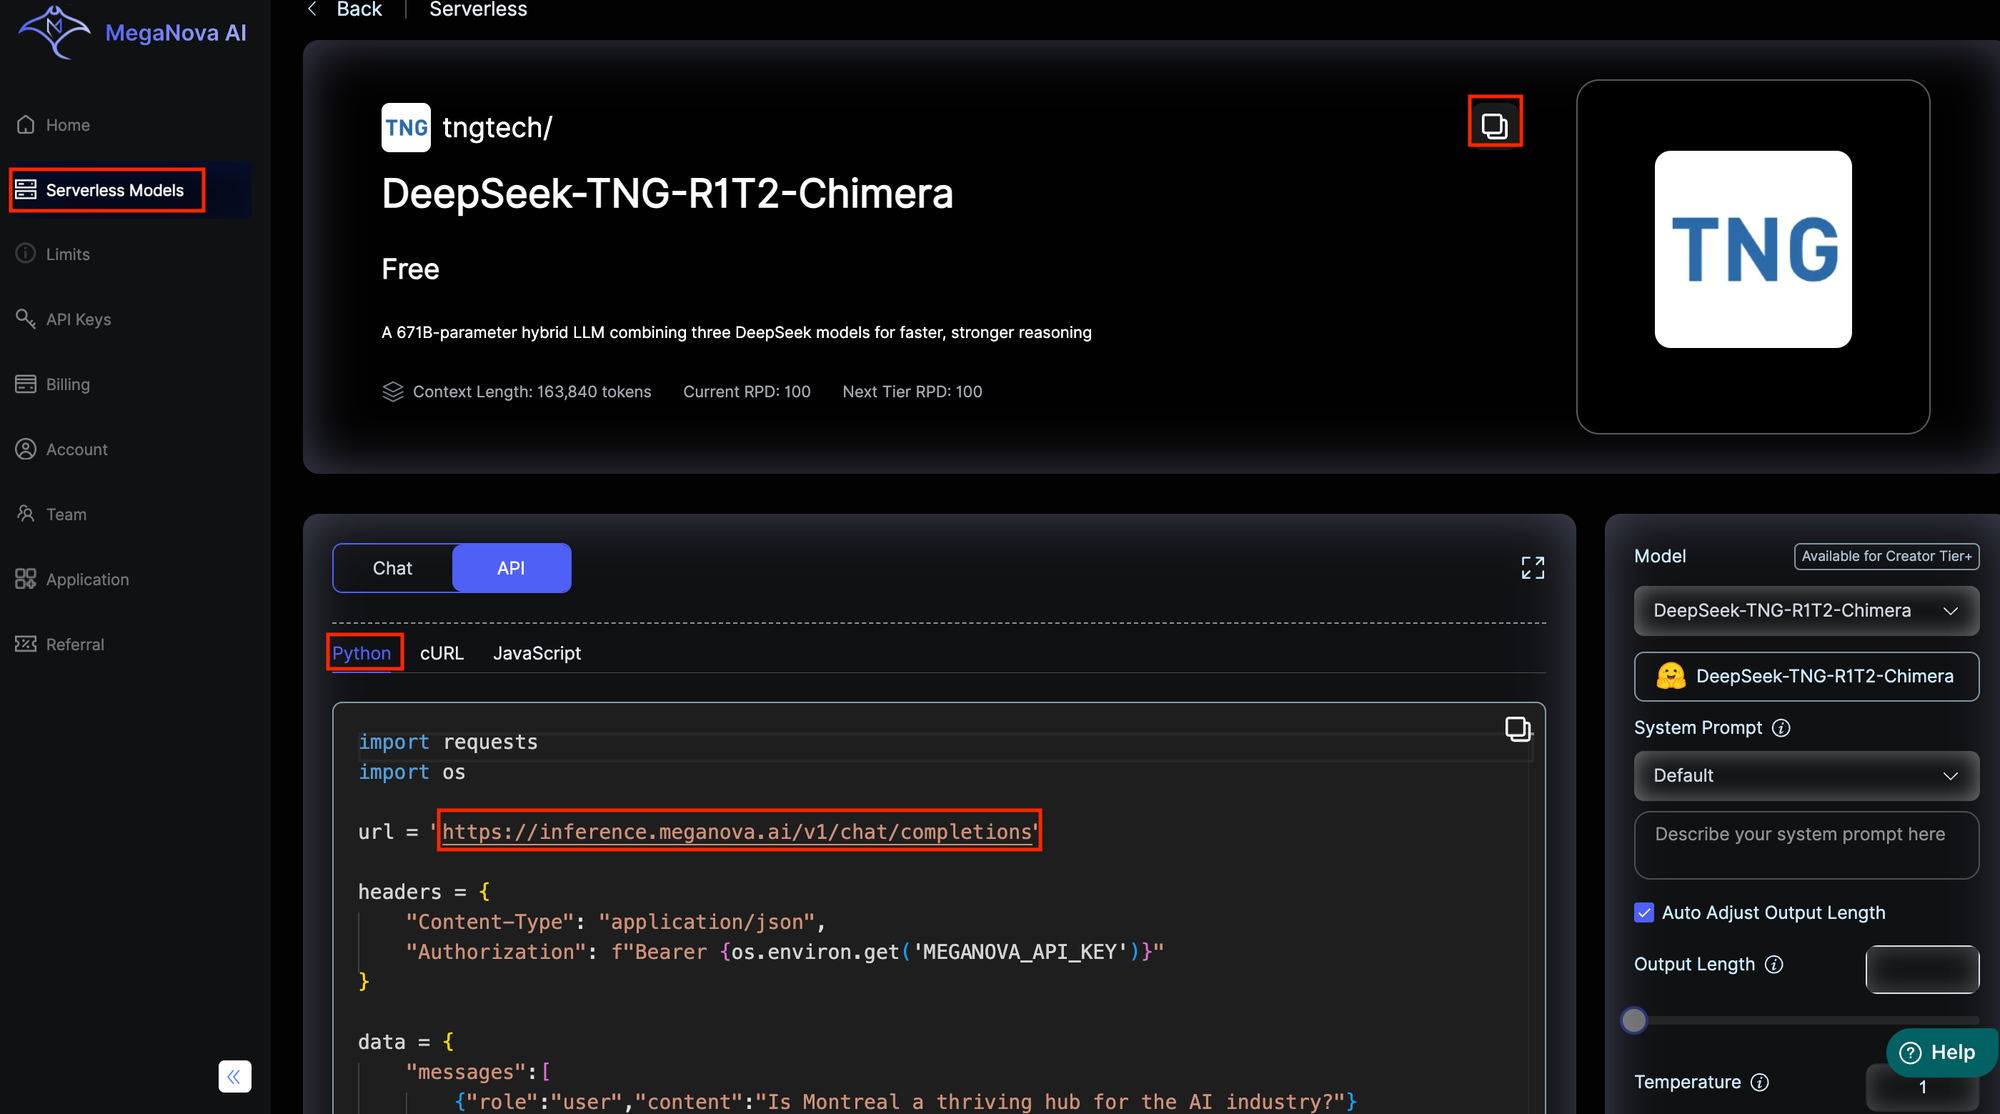This screenshot has width=2000, height=1114.
Task: Go to the Billing section
Action: pyautogui.click(x=67, y=384)
